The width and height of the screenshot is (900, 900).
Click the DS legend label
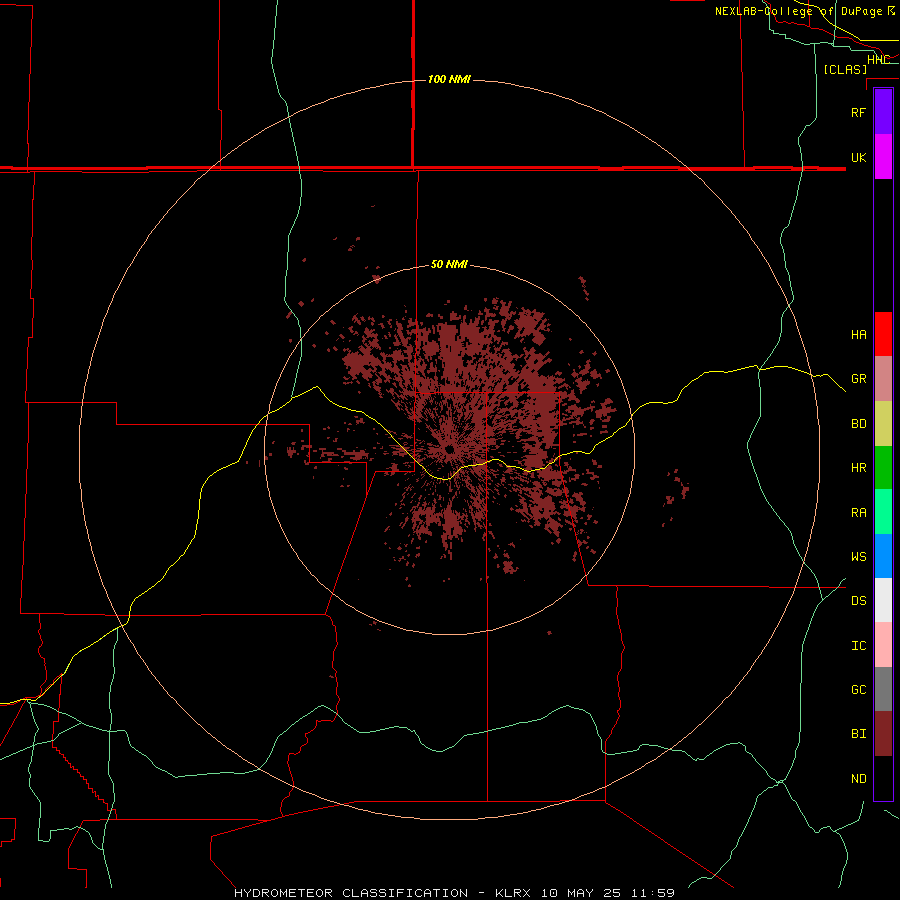pos(858,601)
